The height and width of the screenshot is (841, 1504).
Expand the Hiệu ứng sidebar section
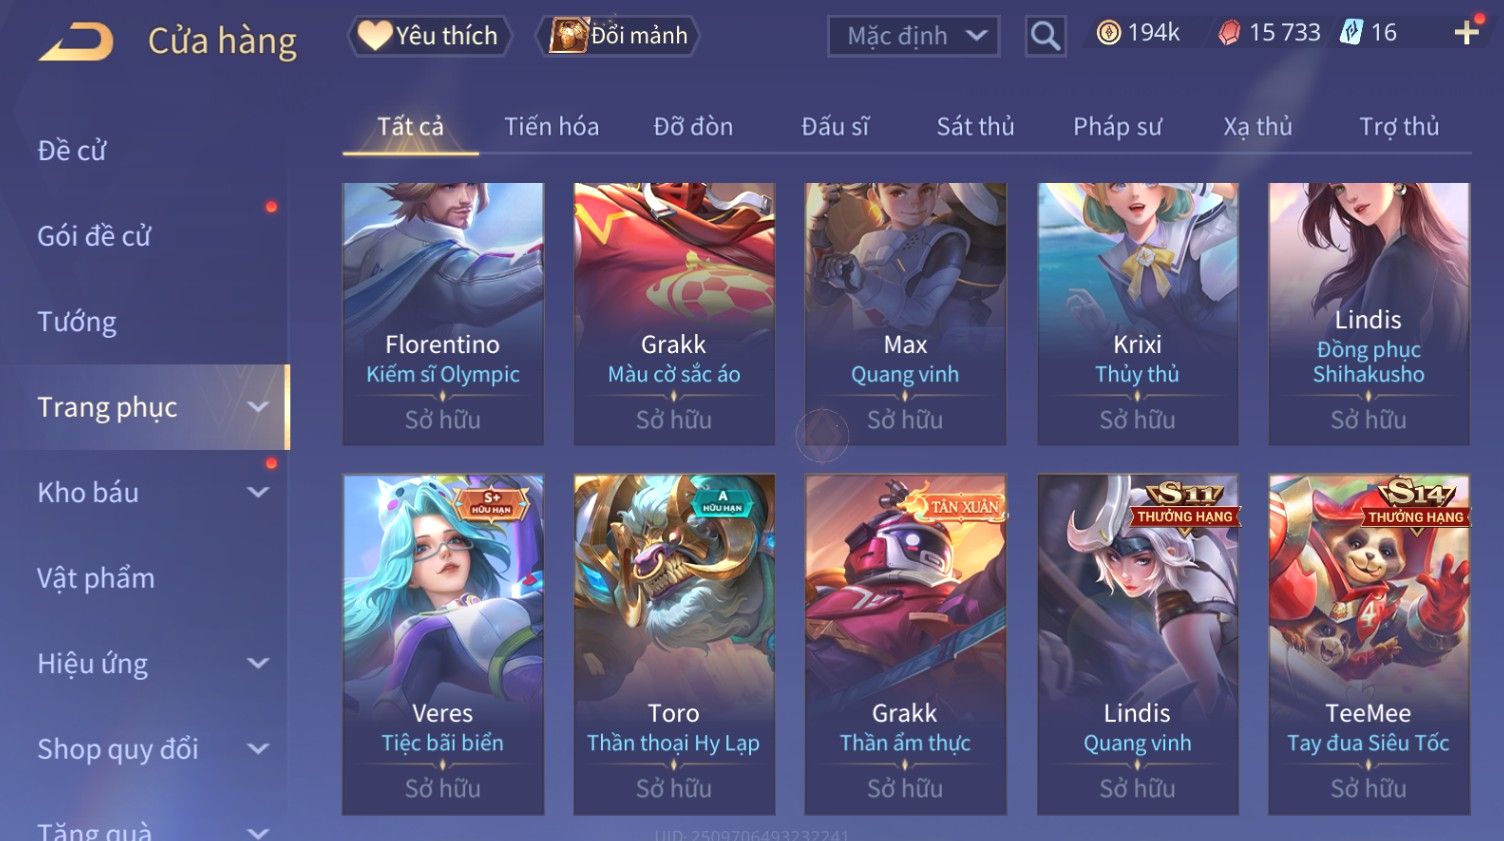(x=258, y=663)
